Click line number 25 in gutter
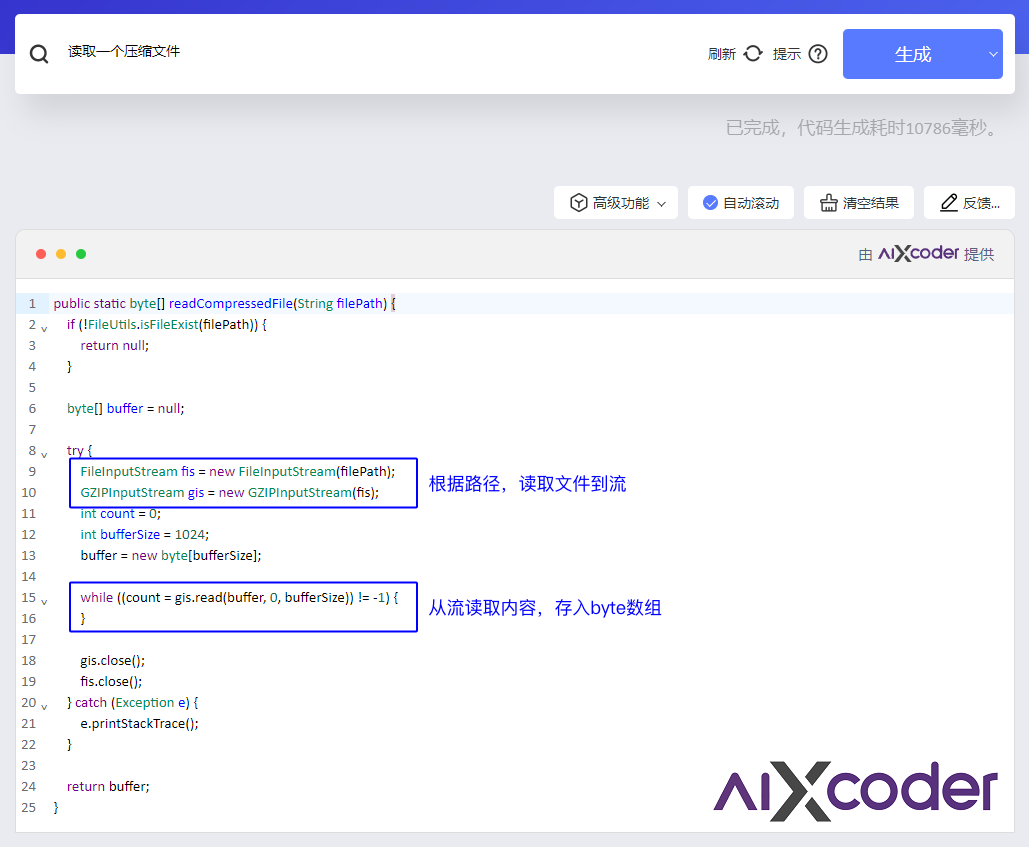 tap(28, 807)
